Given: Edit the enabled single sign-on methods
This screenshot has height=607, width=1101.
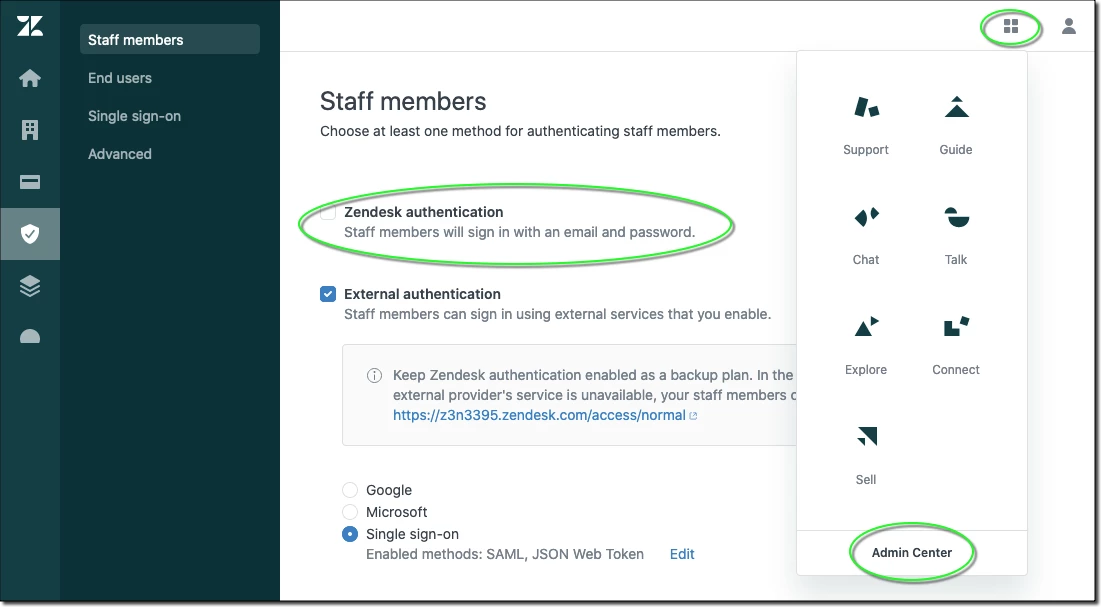Looking at the screenshot, I should coord(682,554).
